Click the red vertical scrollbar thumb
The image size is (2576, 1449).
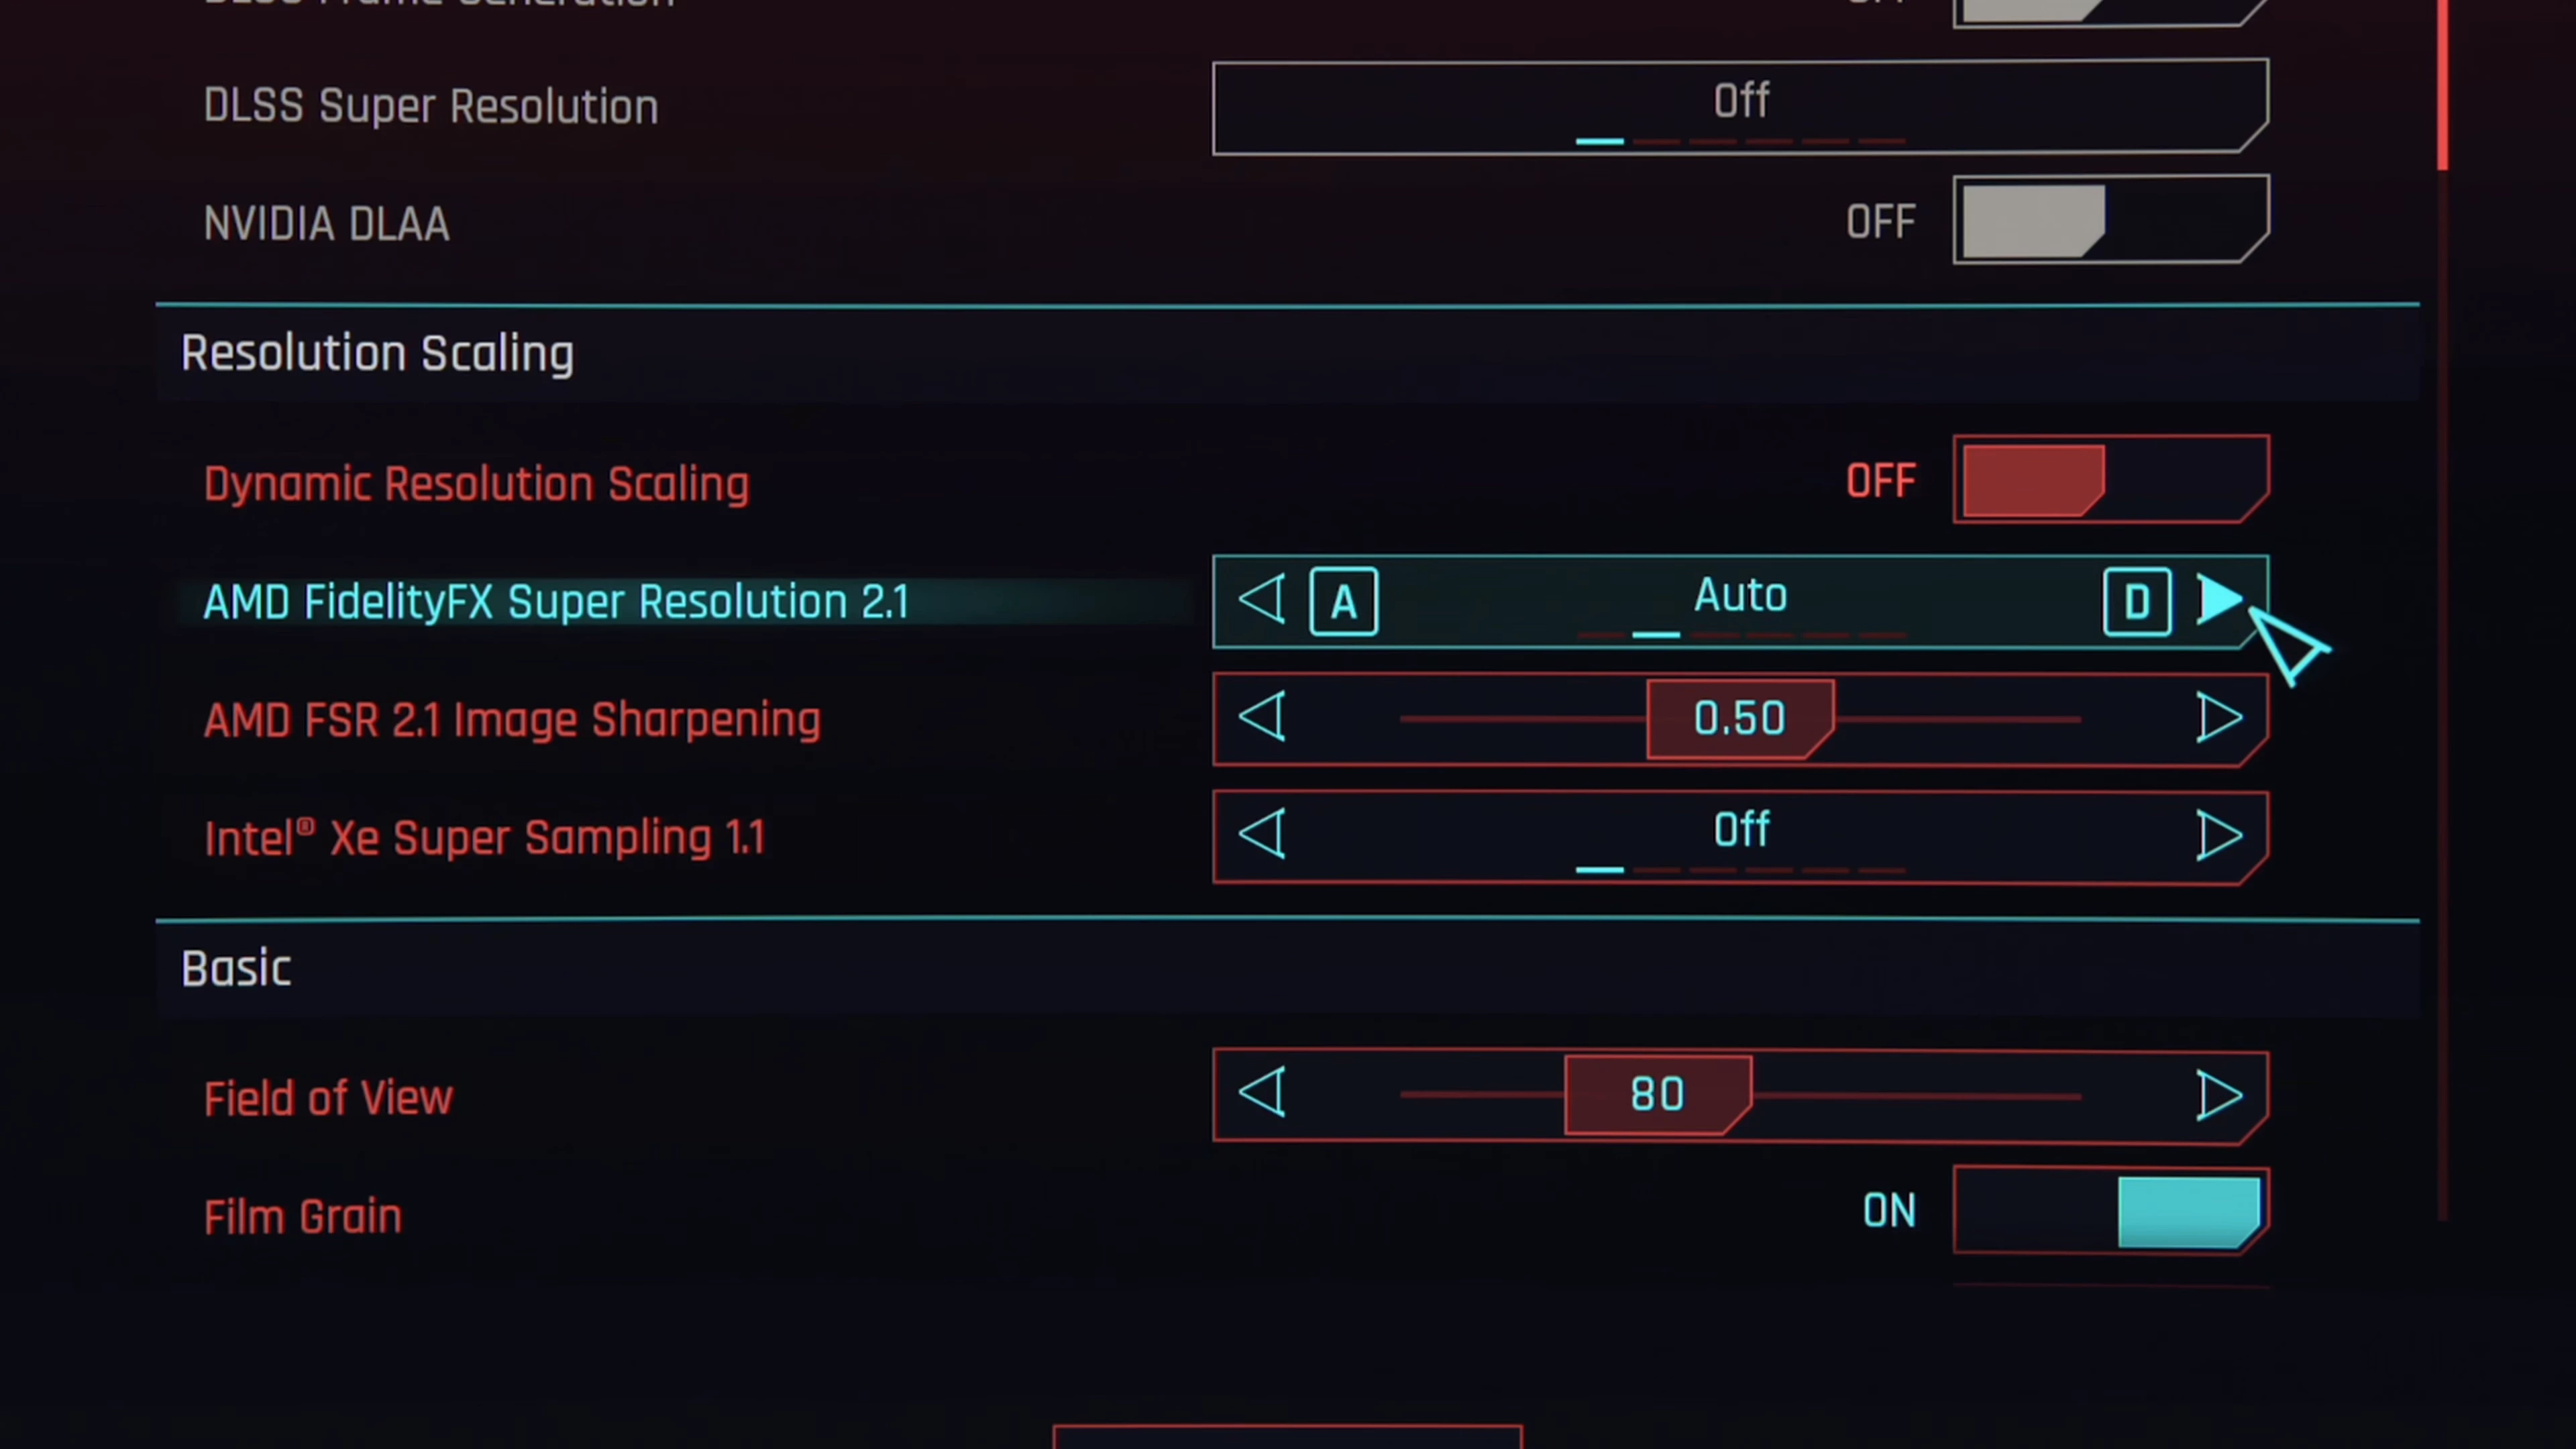[2443, 85]
